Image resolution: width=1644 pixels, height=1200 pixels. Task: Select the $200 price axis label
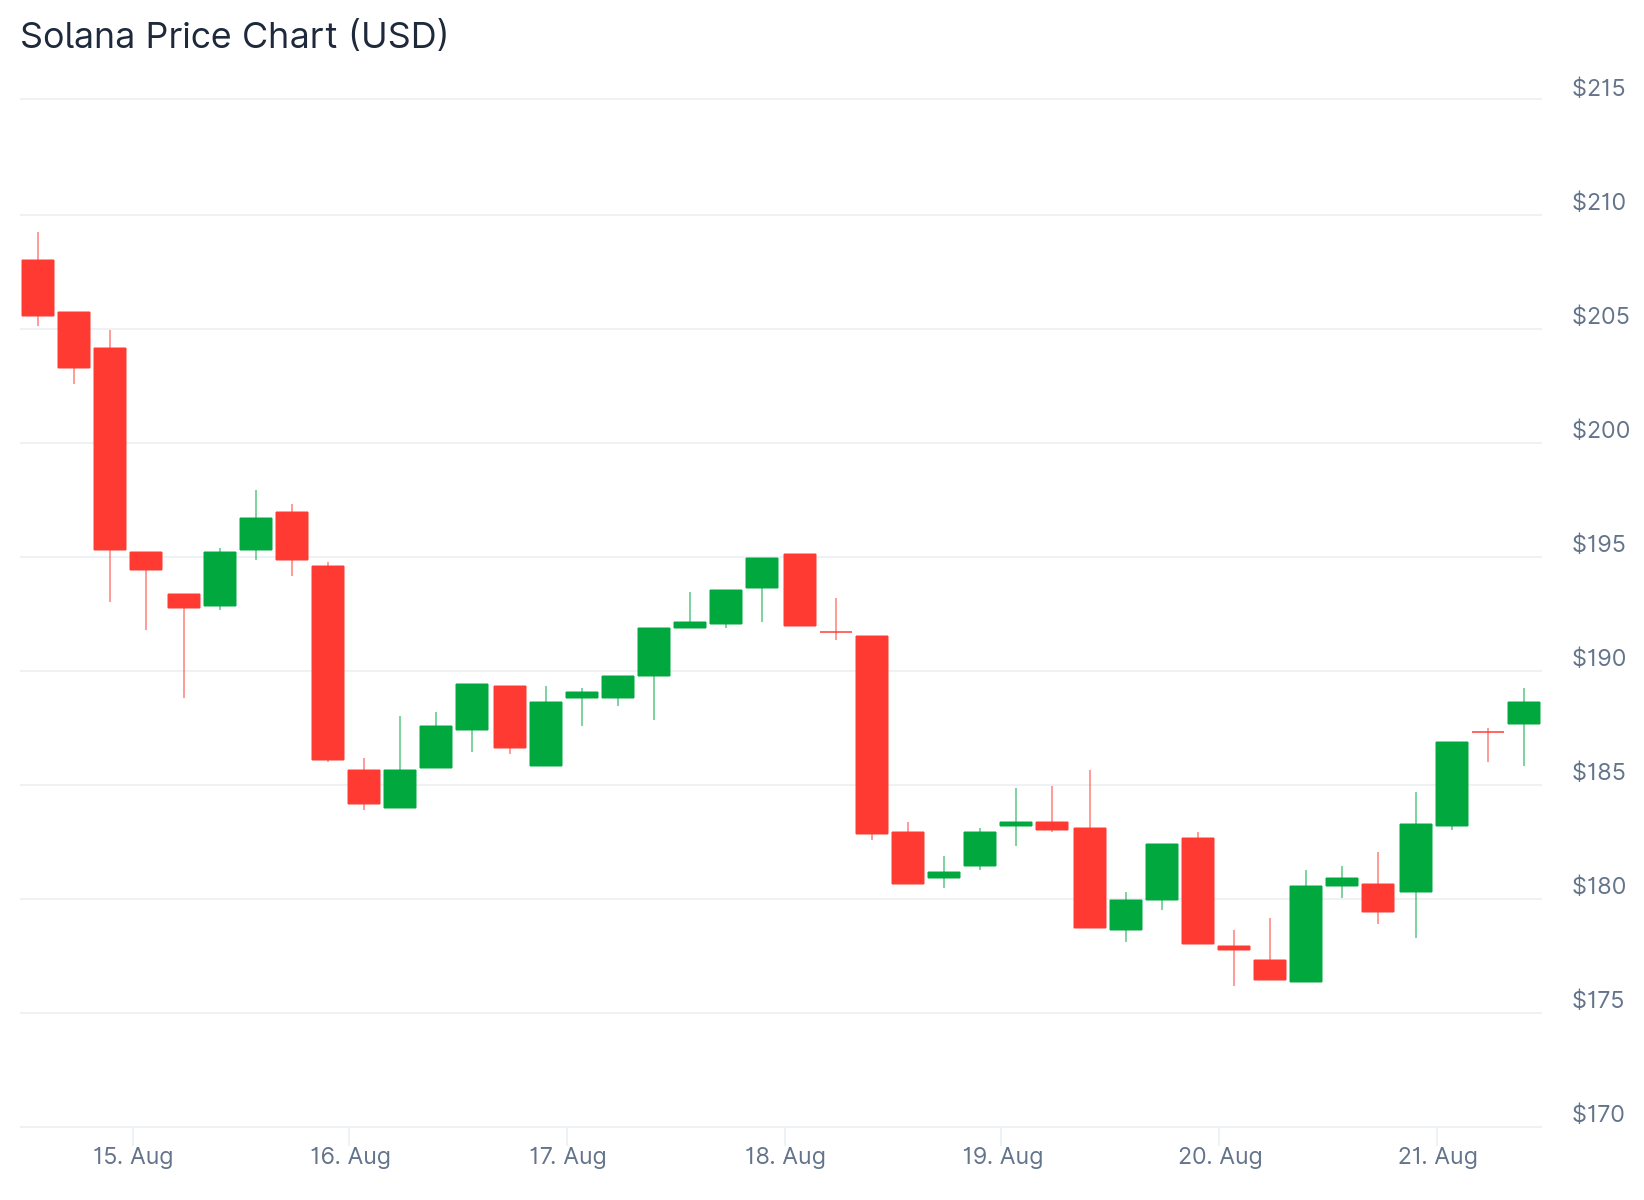point(1599,430)
